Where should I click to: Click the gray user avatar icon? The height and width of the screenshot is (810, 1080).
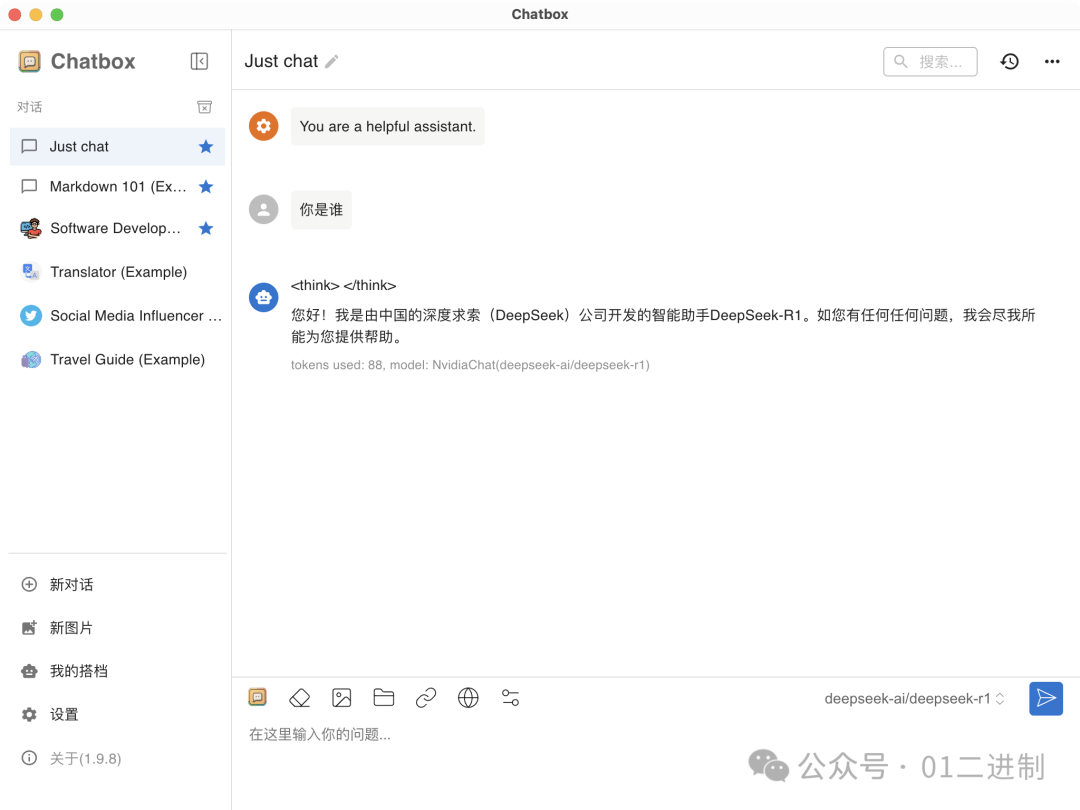point(263,209)
